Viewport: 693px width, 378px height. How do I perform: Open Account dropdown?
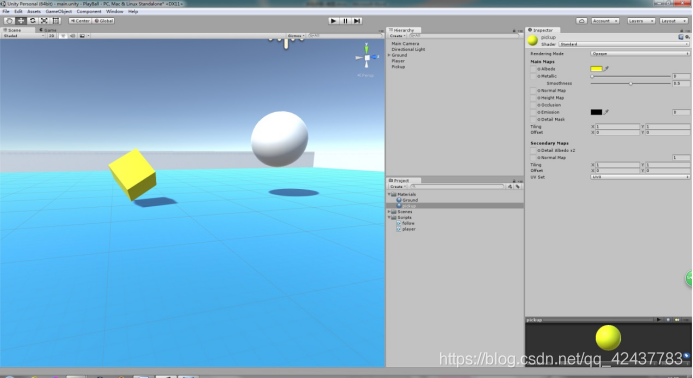coord(605,21)
